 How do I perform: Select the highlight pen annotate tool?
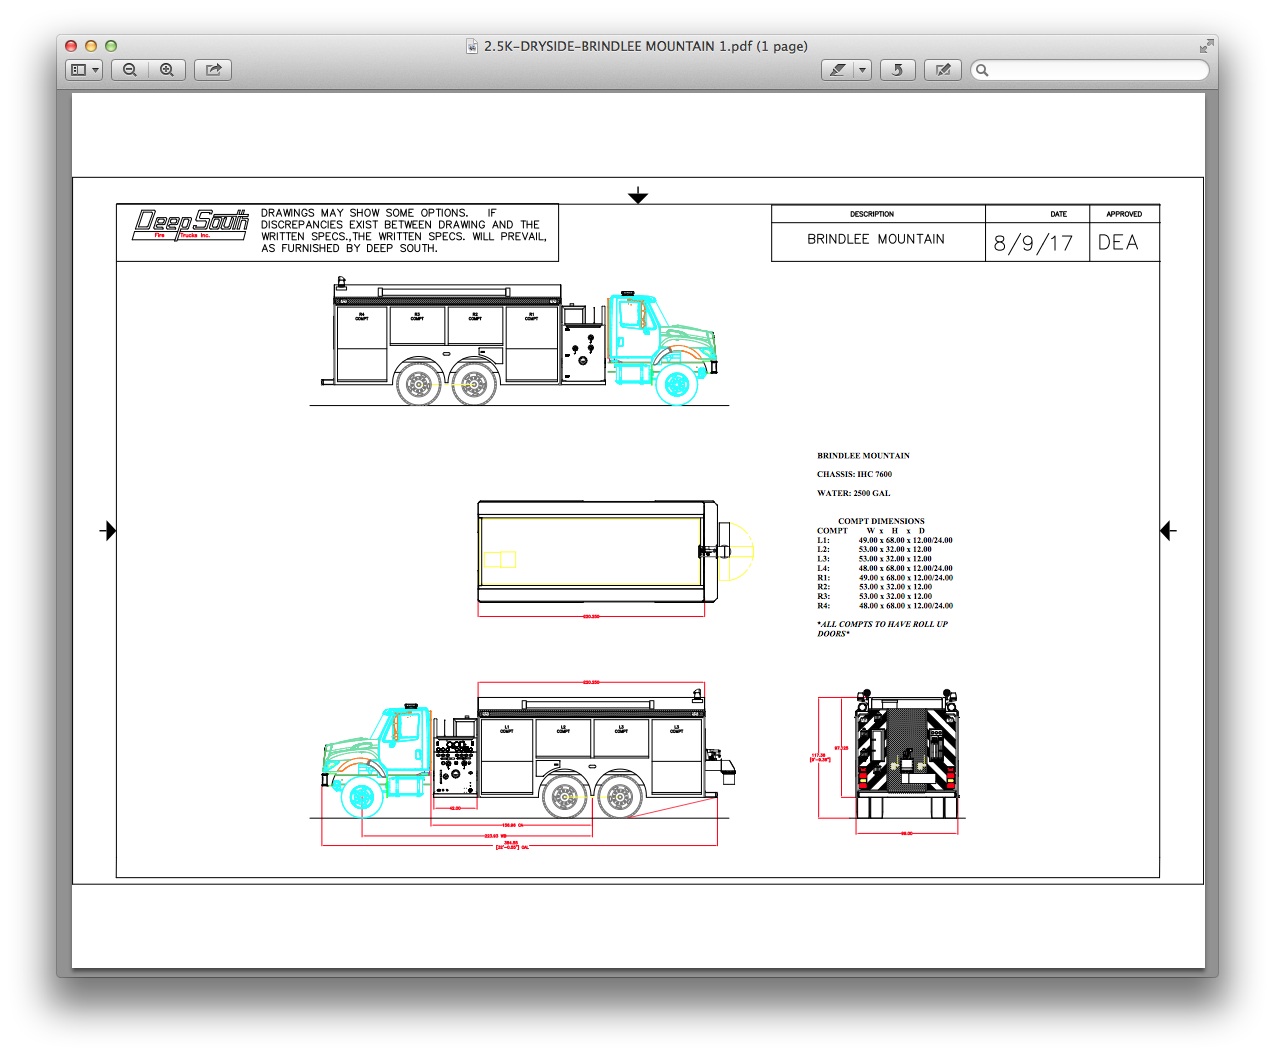click(837, 70)
